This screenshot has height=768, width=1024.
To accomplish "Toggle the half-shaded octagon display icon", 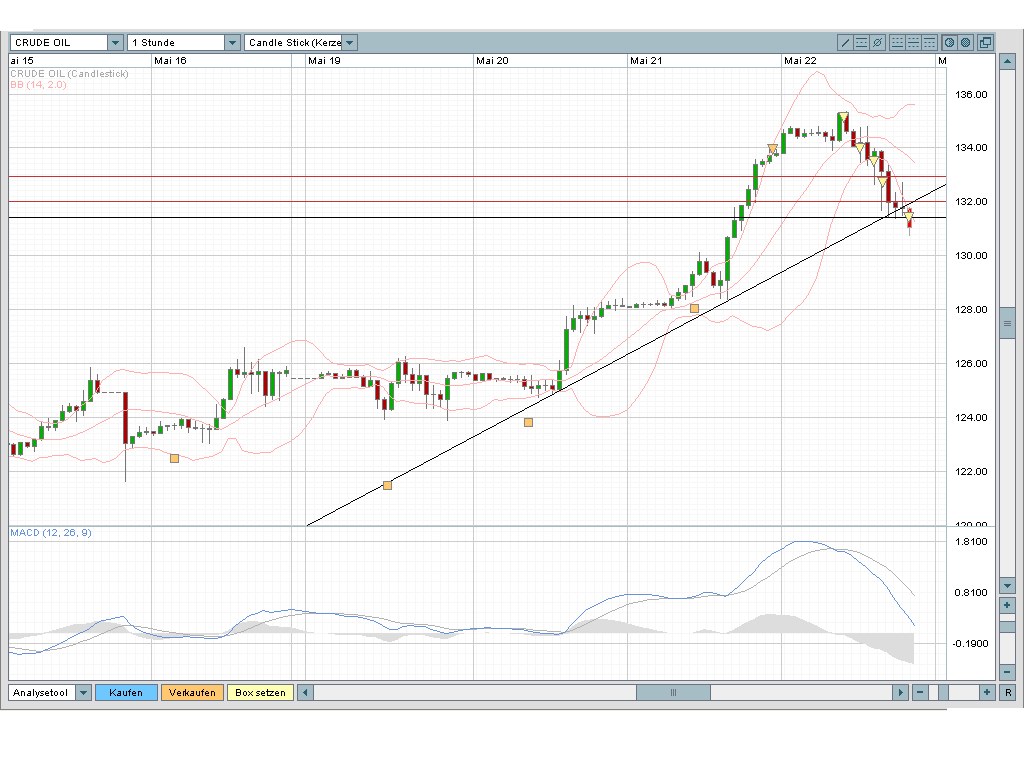I will [x=949, y=43].
